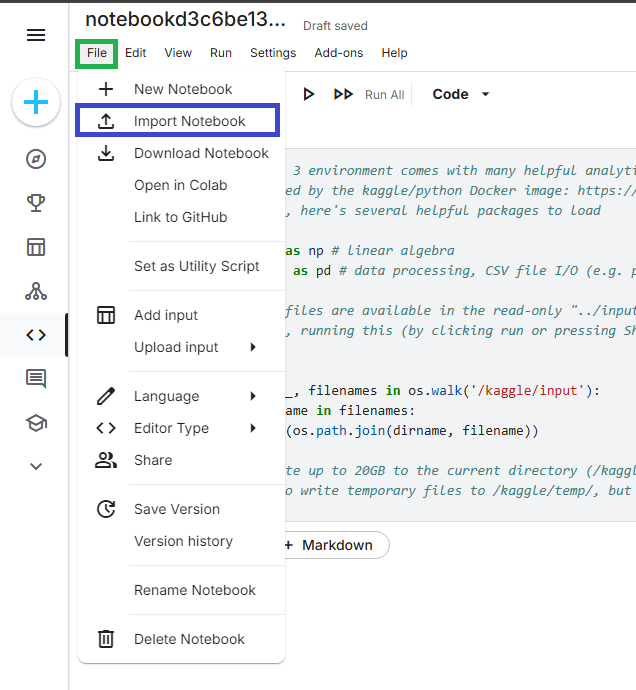Click the brackets icon beside Editor Type
The width and height of the screenshot is (636, 690).
click(106, 428)
